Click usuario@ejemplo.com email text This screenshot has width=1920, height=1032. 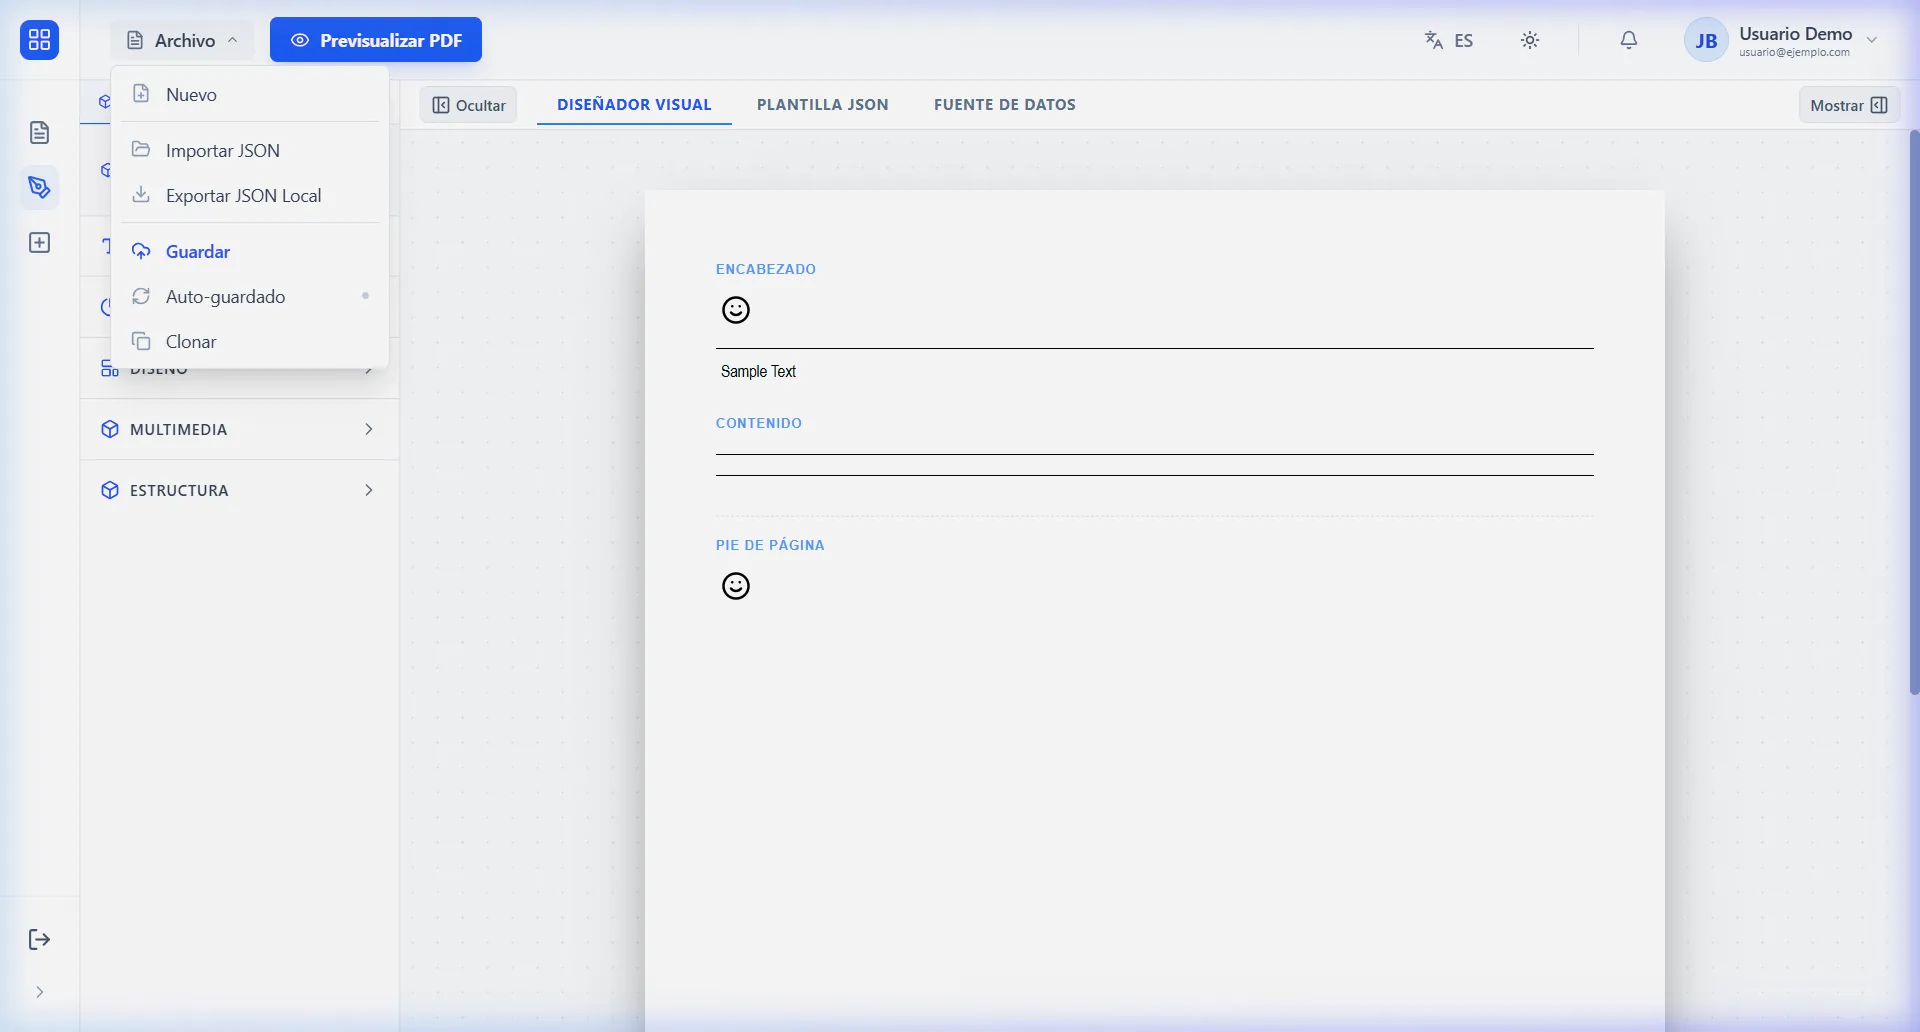(x=1794, y=53)
